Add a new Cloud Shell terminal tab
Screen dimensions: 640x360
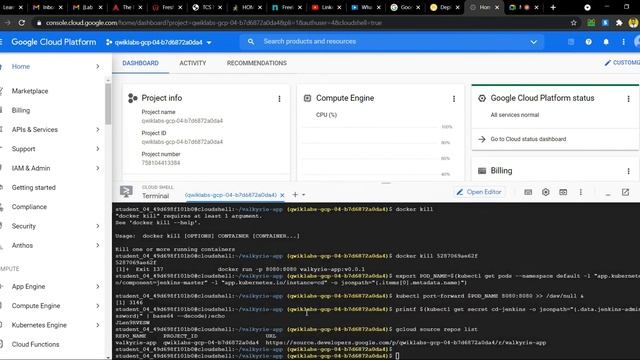click(295, 195)
